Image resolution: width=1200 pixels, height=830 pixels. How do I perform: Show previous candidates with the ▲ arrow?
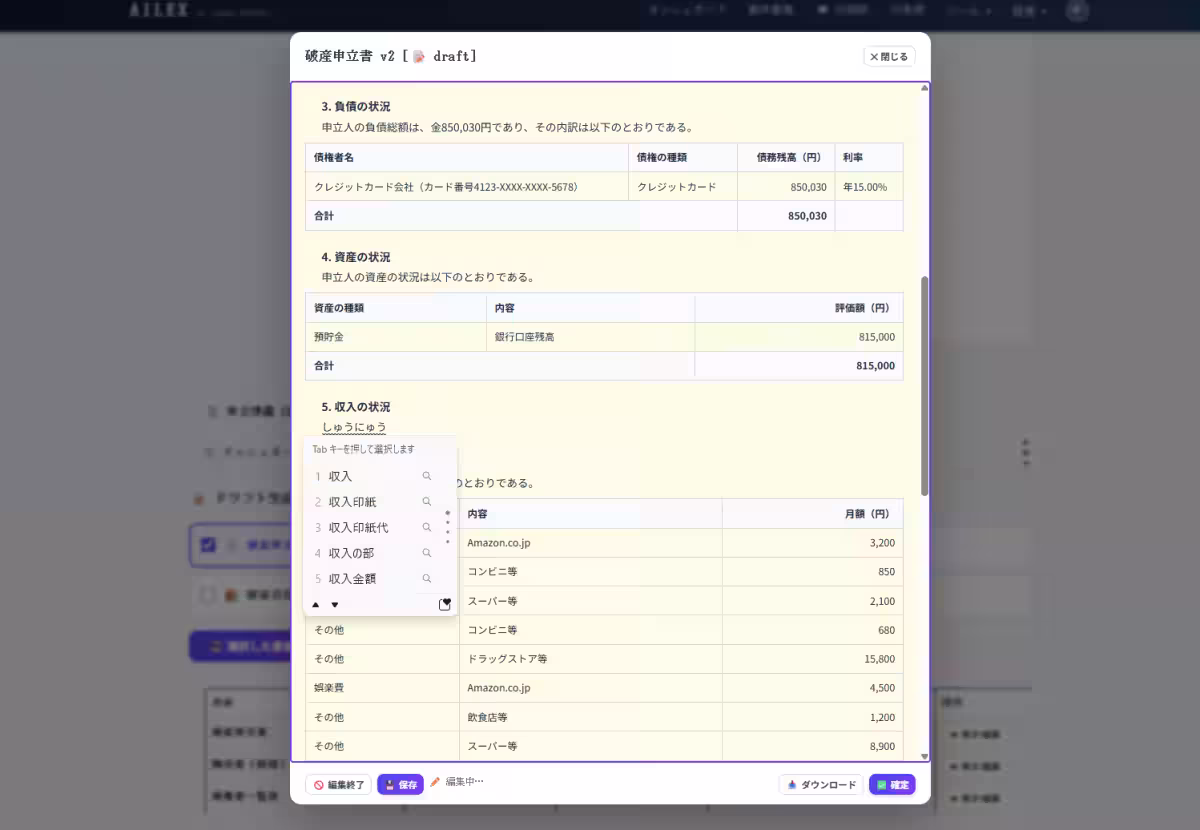click(316, 604)
